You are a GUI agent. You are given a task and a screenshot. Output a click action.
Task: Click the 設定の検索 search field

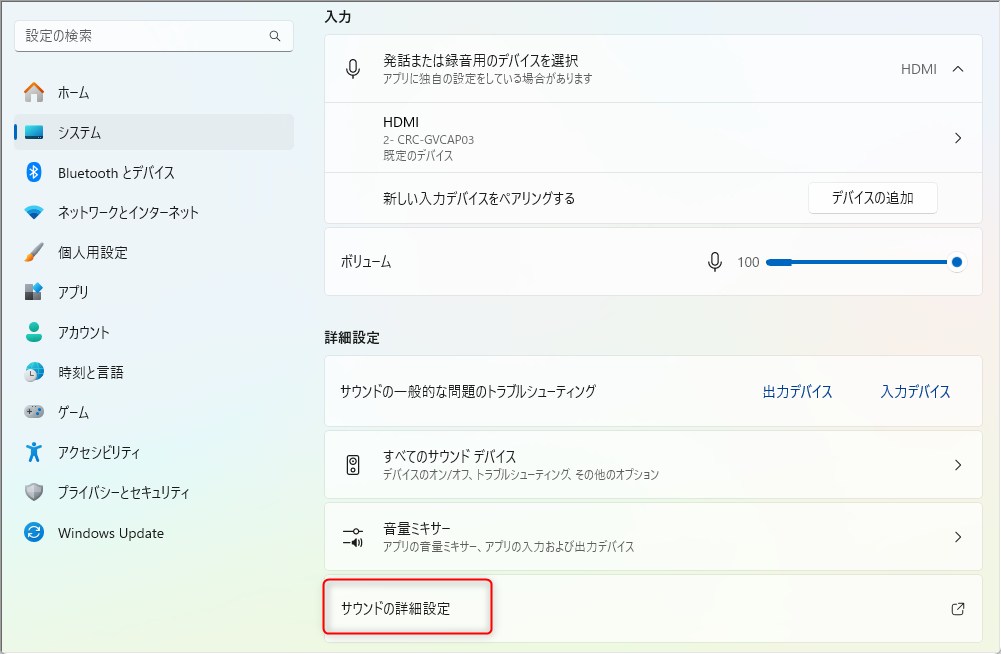[154, 36]
